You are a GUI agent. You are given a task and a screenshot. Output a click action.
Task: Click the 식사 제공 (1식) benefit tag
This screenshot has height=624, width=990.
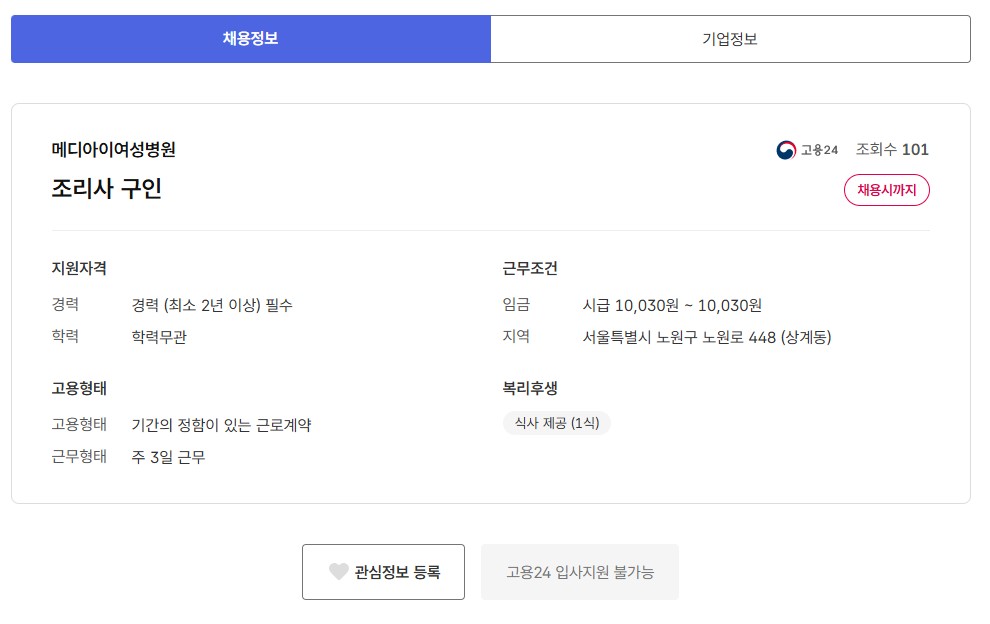pos(557,423)
